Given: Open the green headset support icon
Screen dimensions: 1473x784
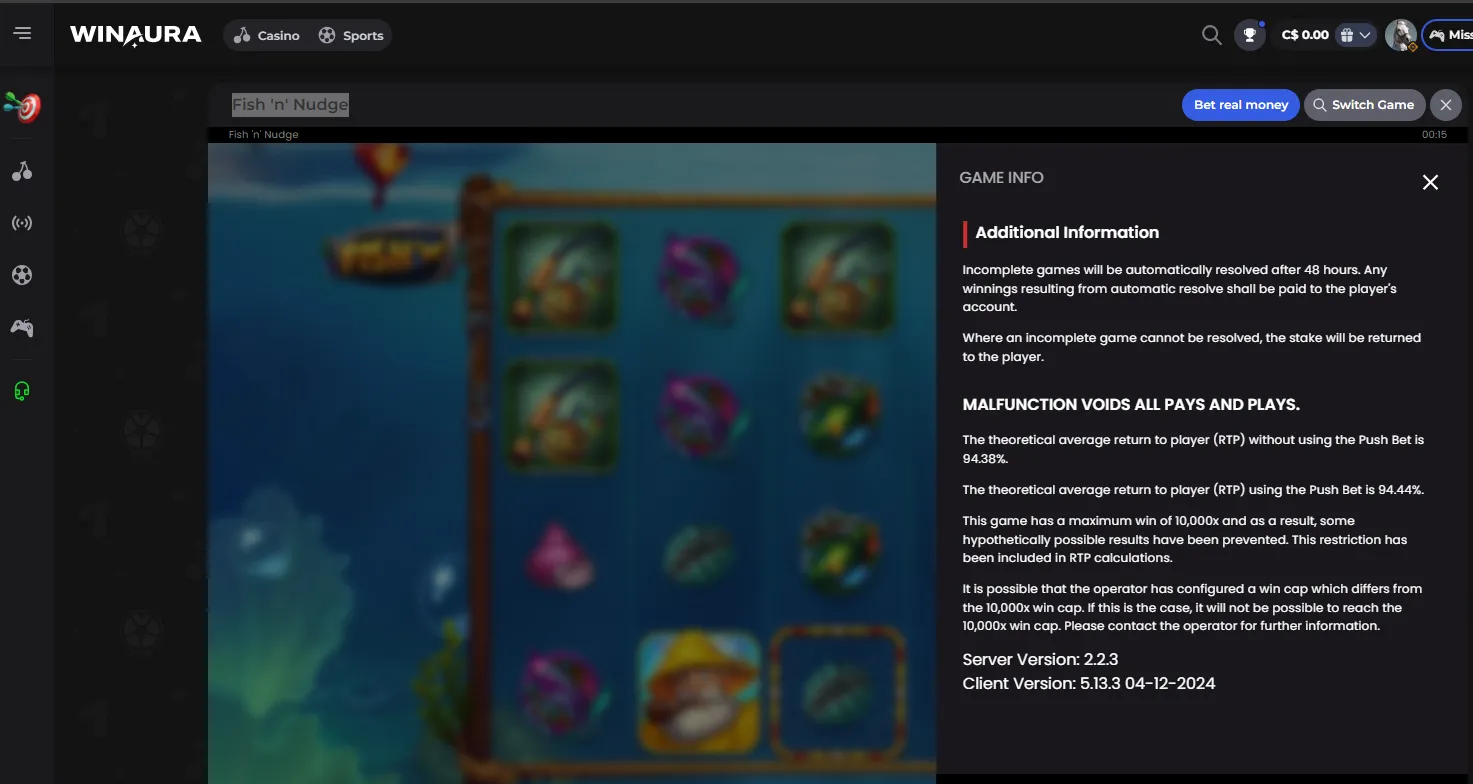Looking at the screenshot, I should [22, 391].
